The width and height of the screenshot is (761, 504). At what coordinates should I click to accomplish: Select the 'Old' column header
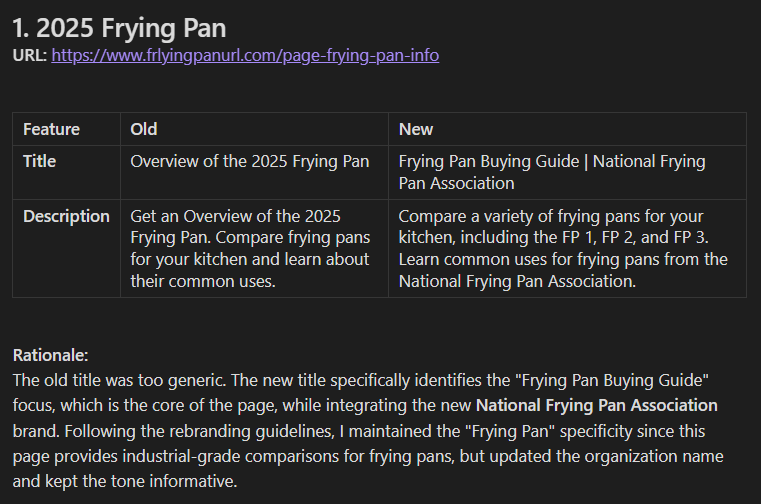coord(144,129)
